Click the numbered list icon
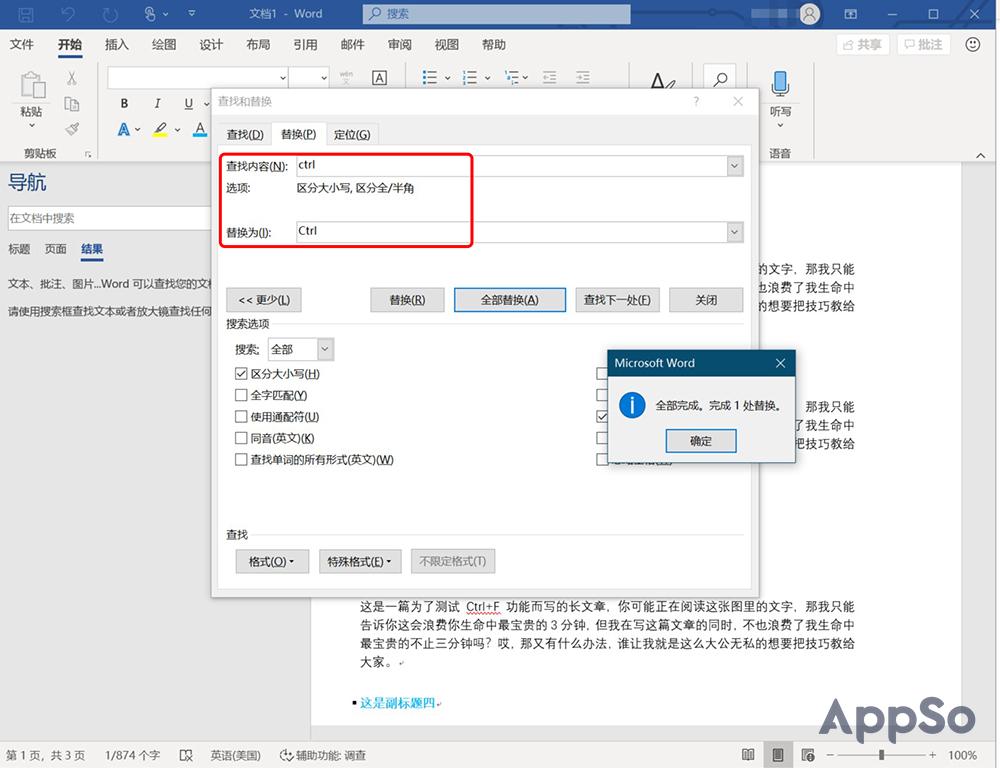Image resolution: width=1000 pixels, height=768 pixels. tap(469, 78)
